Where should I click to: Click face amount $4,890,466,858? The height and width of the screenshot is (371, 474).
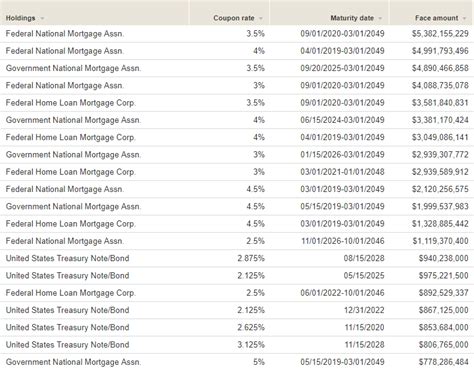pyautogui.click(x=440, y=68)
